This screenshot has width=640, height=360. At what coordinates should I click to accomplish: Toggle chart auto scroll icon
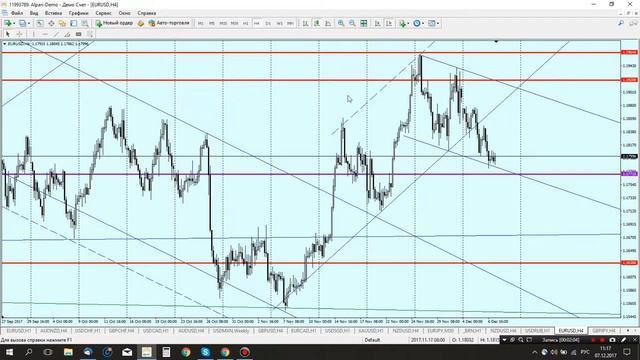coord(378,23)
